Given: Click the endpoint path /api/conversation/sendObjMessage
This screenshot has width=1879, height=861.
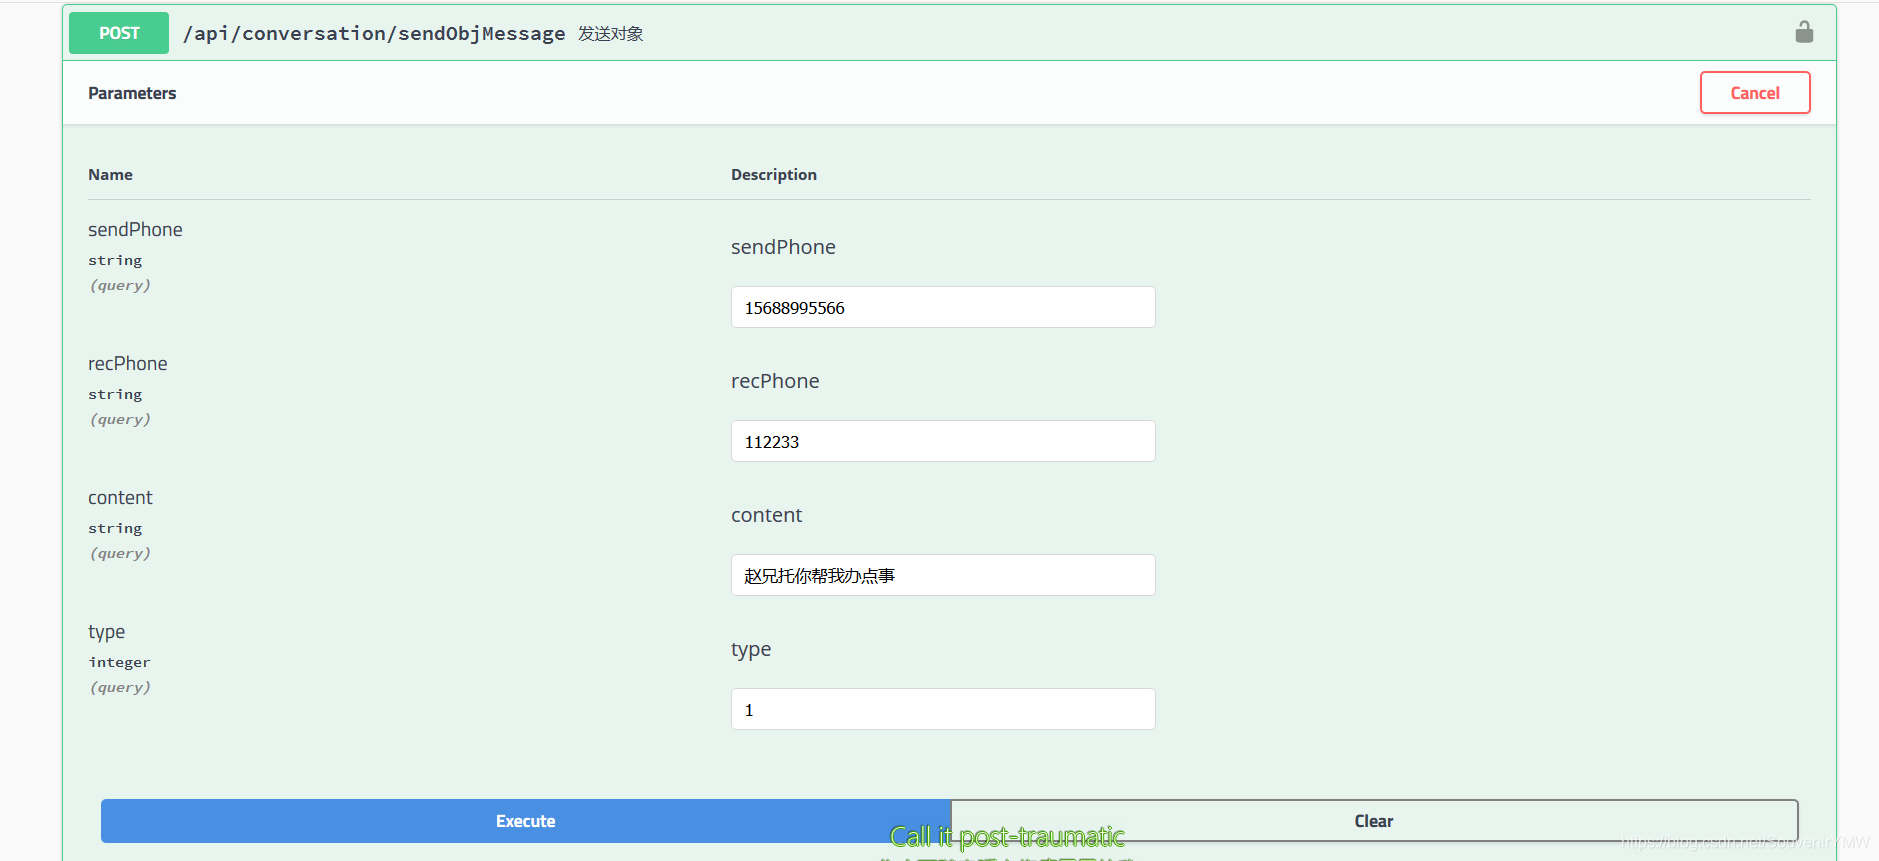Looking at the screenshot, I should pos(374,33).
